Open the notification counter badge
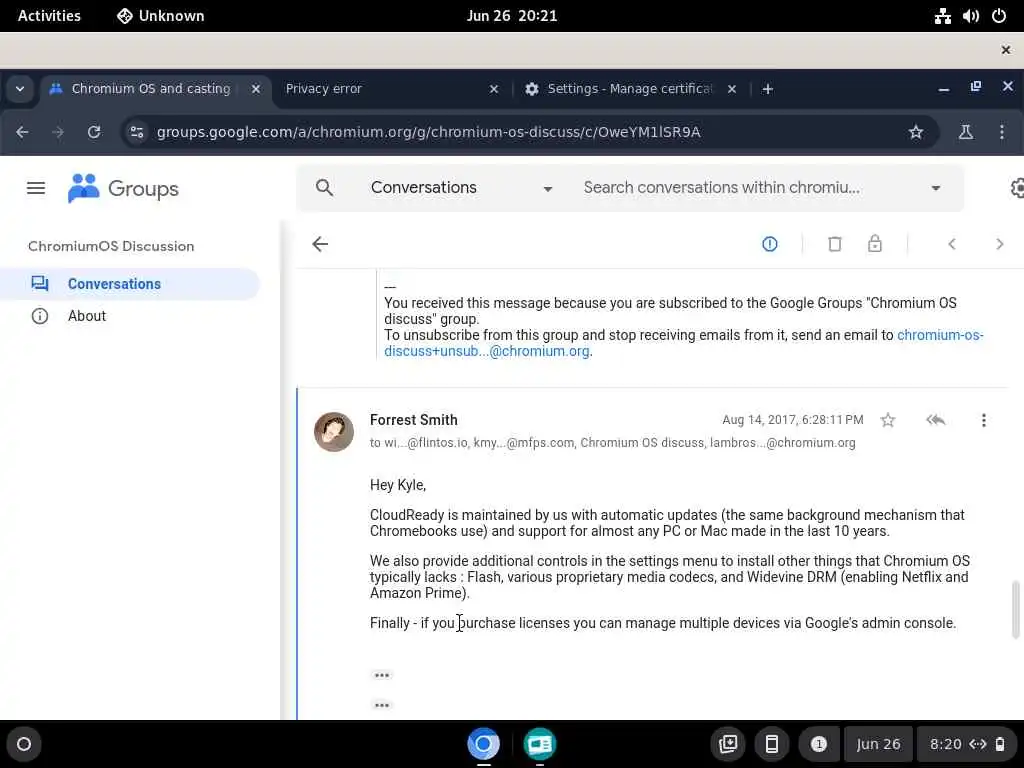1024x768 pixels. 818,744
